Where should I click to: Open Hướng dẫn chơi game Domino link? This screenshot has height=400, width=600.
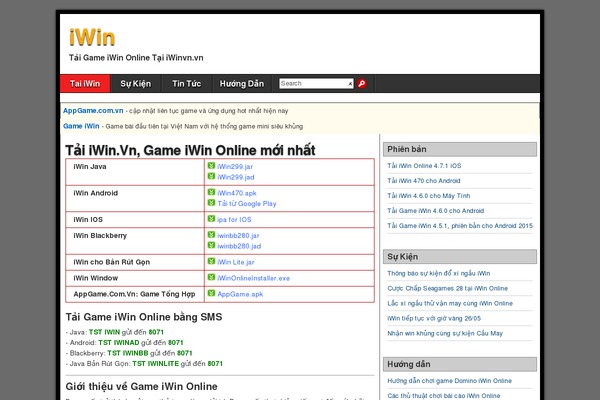coord(450,381)
